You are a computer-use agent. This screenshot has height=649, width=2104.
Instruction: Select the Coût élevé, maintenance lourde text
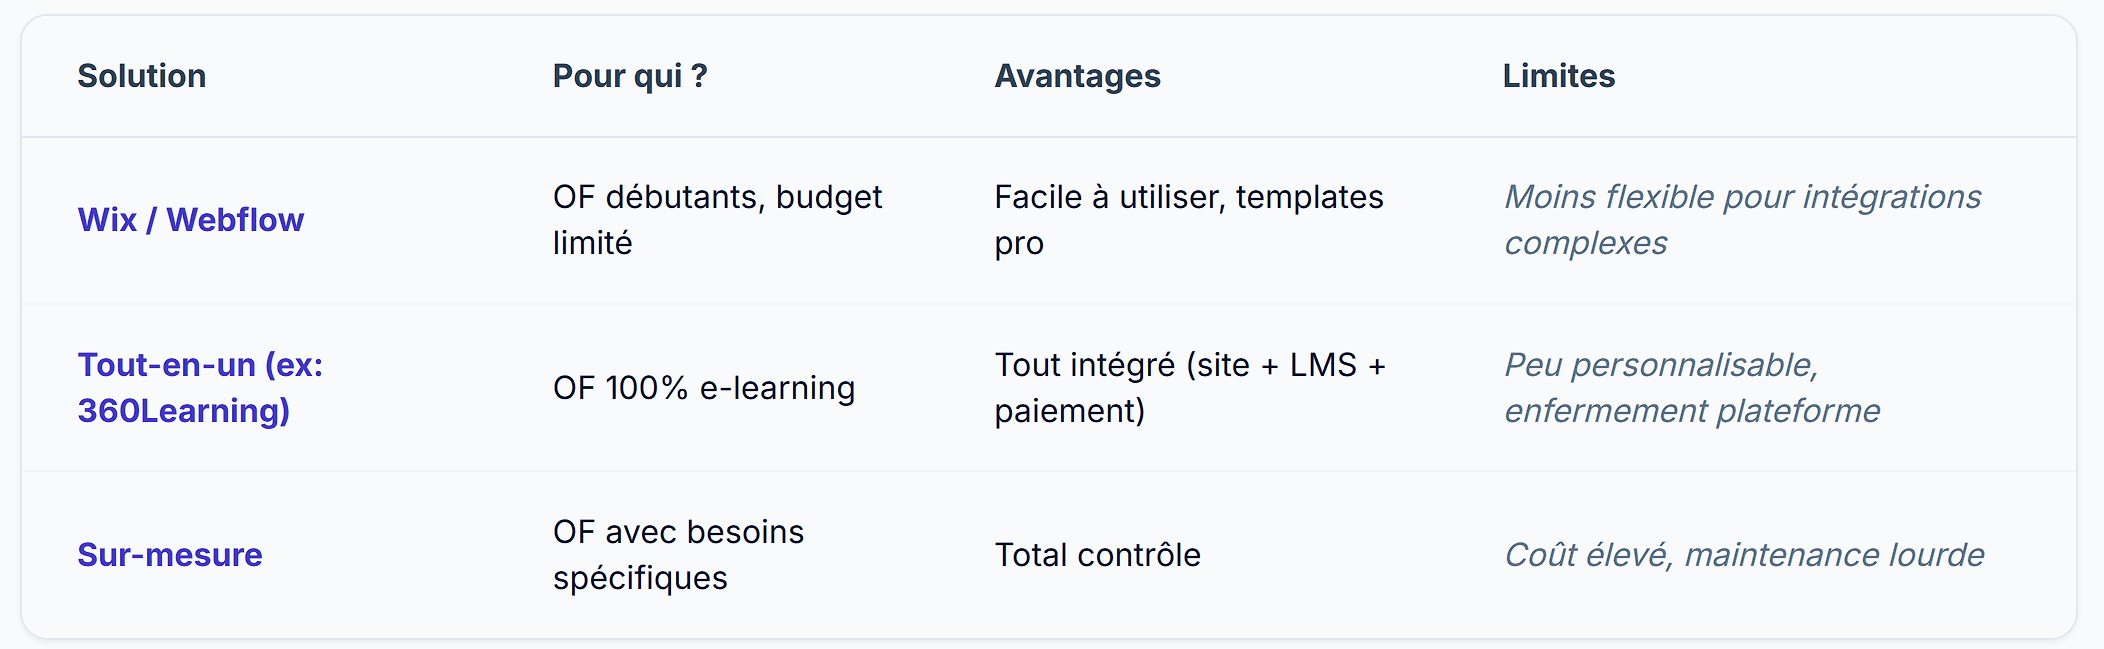[x=1744, y=555]
